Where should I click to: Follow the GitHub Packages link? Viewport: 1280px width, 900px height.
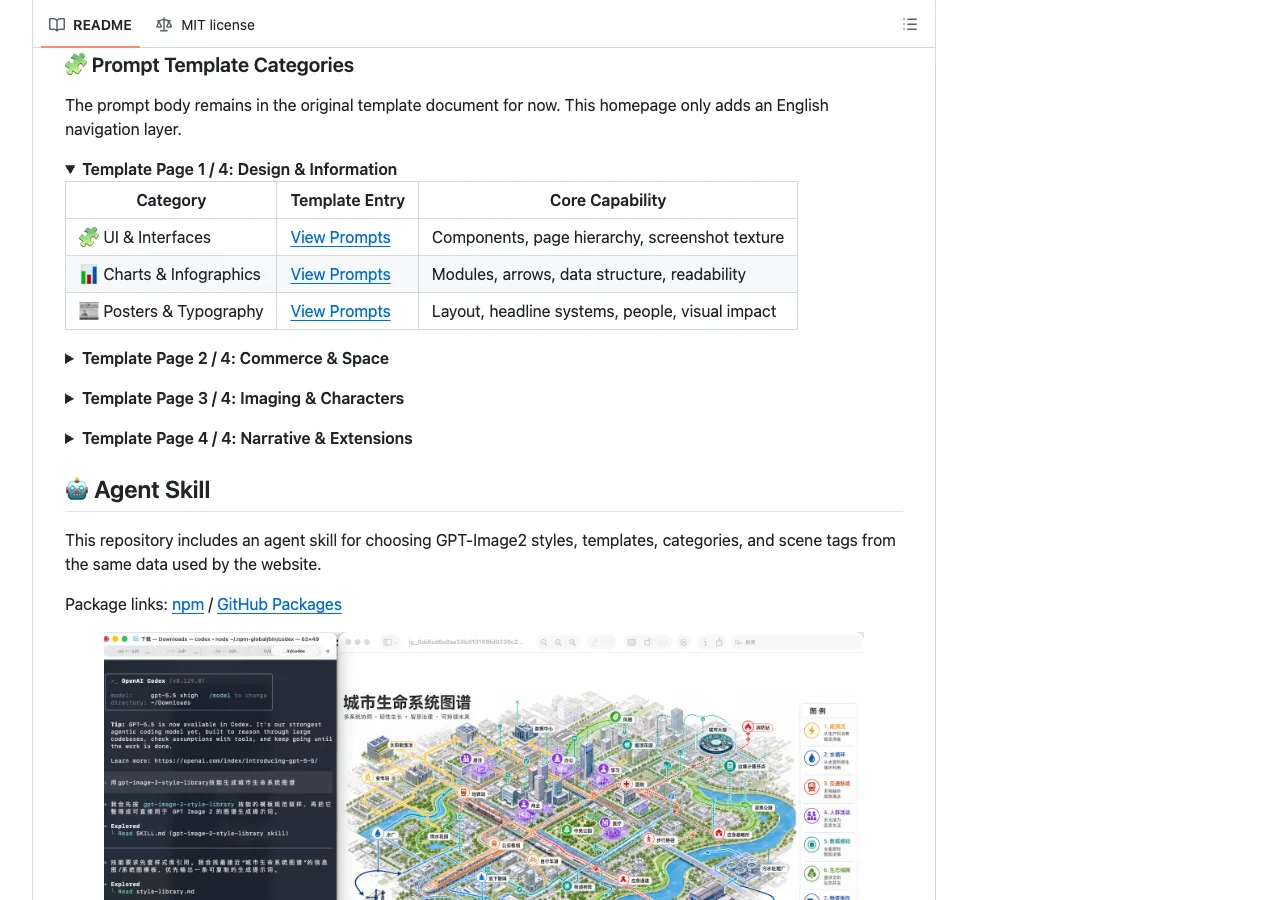(279, 604)
